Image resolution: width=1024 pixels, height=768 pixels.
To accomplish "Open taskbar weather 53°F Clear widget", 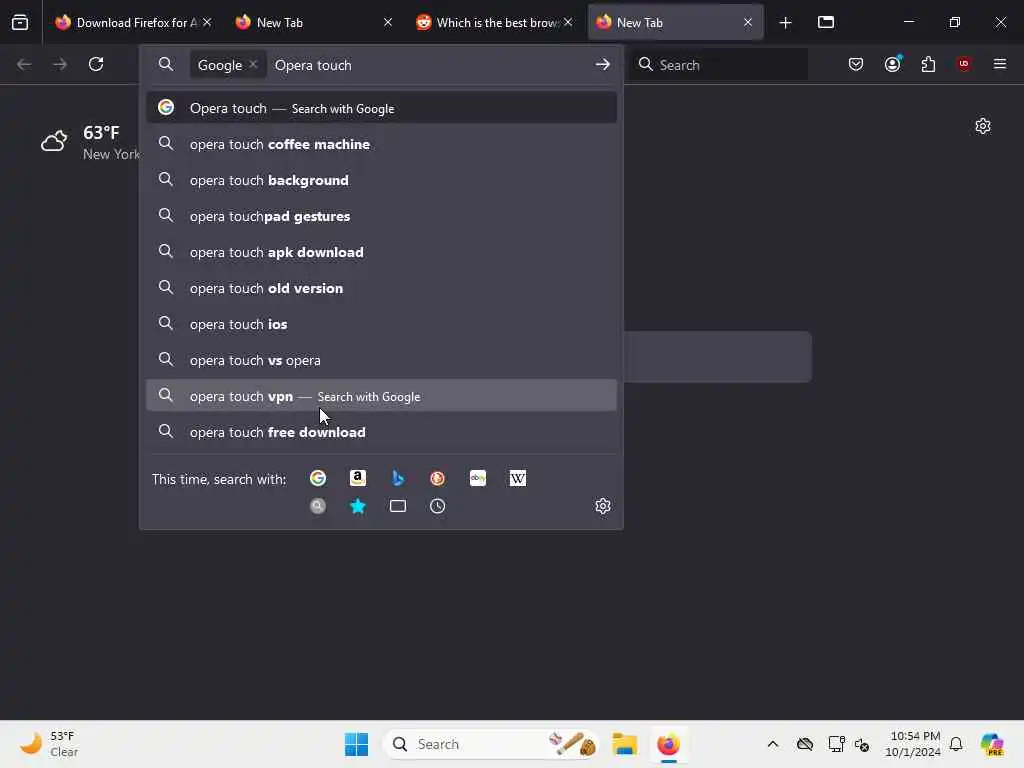I will [49, 744].
